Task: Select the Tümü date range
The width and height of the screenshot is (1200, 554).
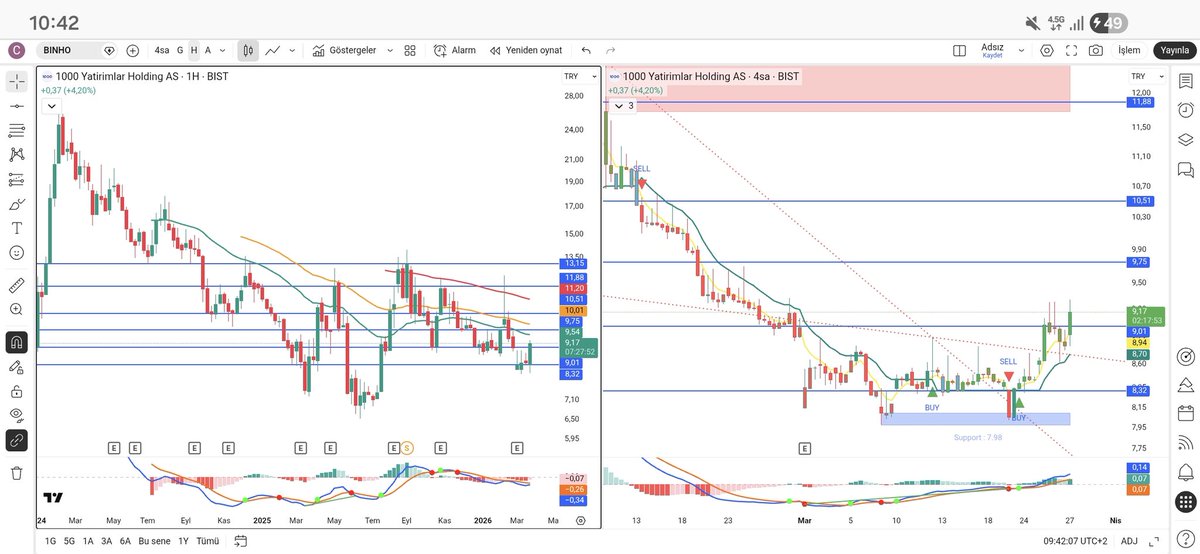Action: (207, 541)
